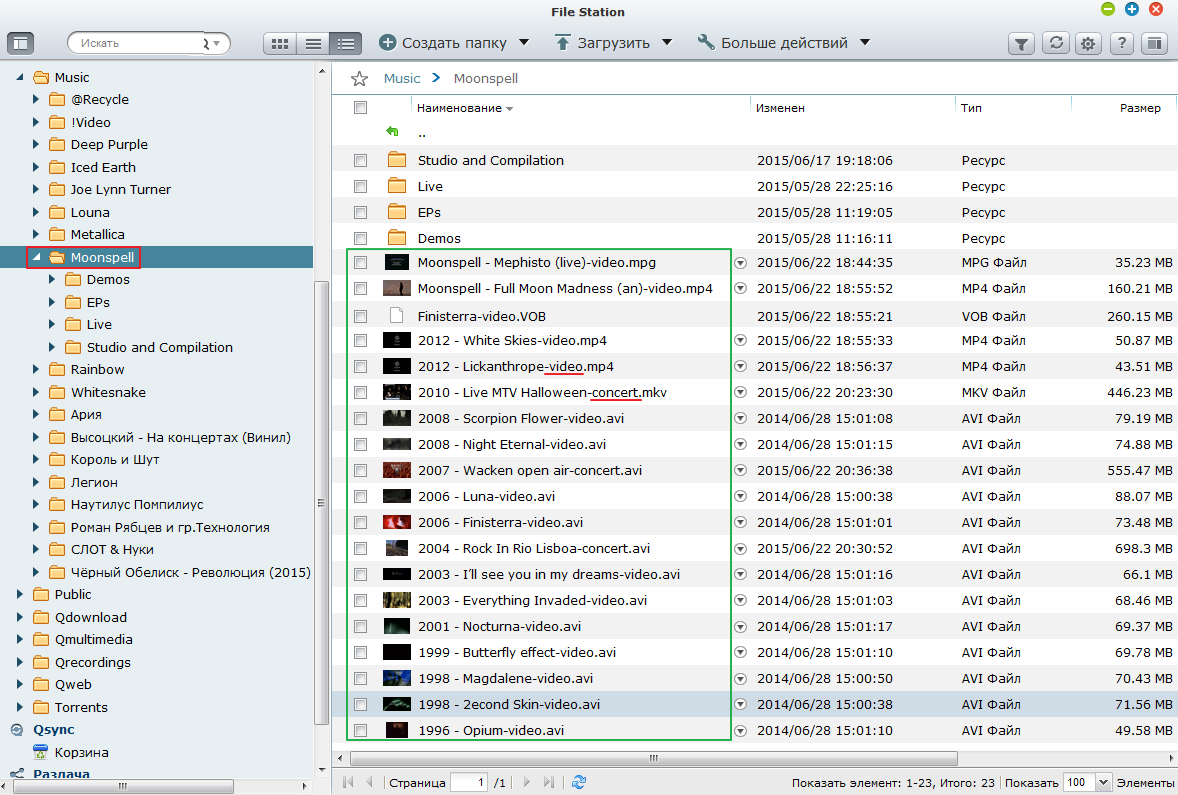Screen dimensions: 1178x795
Task: Go to first page of results
Action: 349,782
